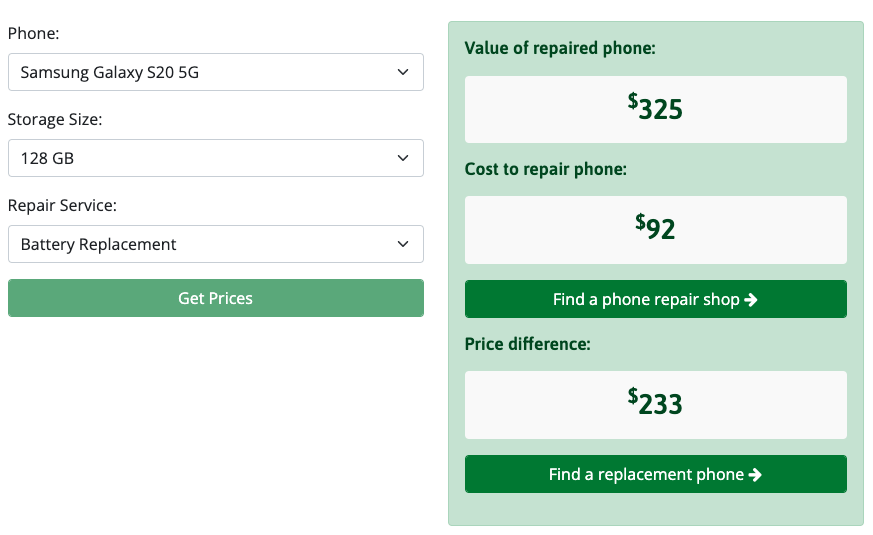Click the Phone: field label
Screen dimensions: 873x535
[x=33, y=33]
